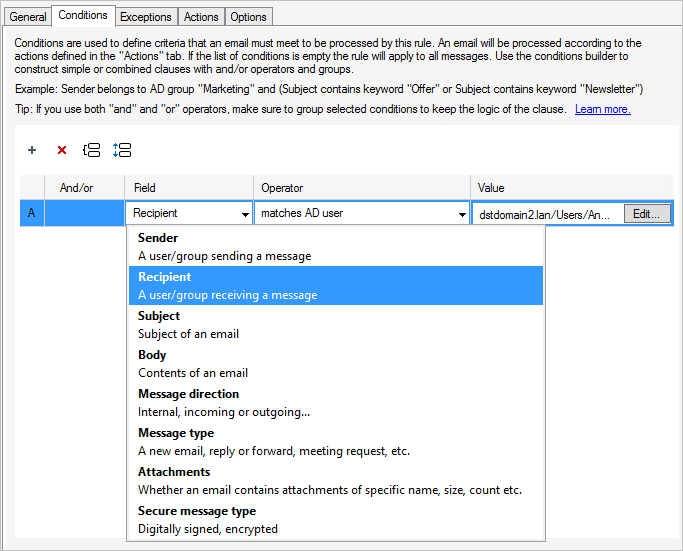
Task: Choose Sender from the field list
Action: (x=336, y=247)
